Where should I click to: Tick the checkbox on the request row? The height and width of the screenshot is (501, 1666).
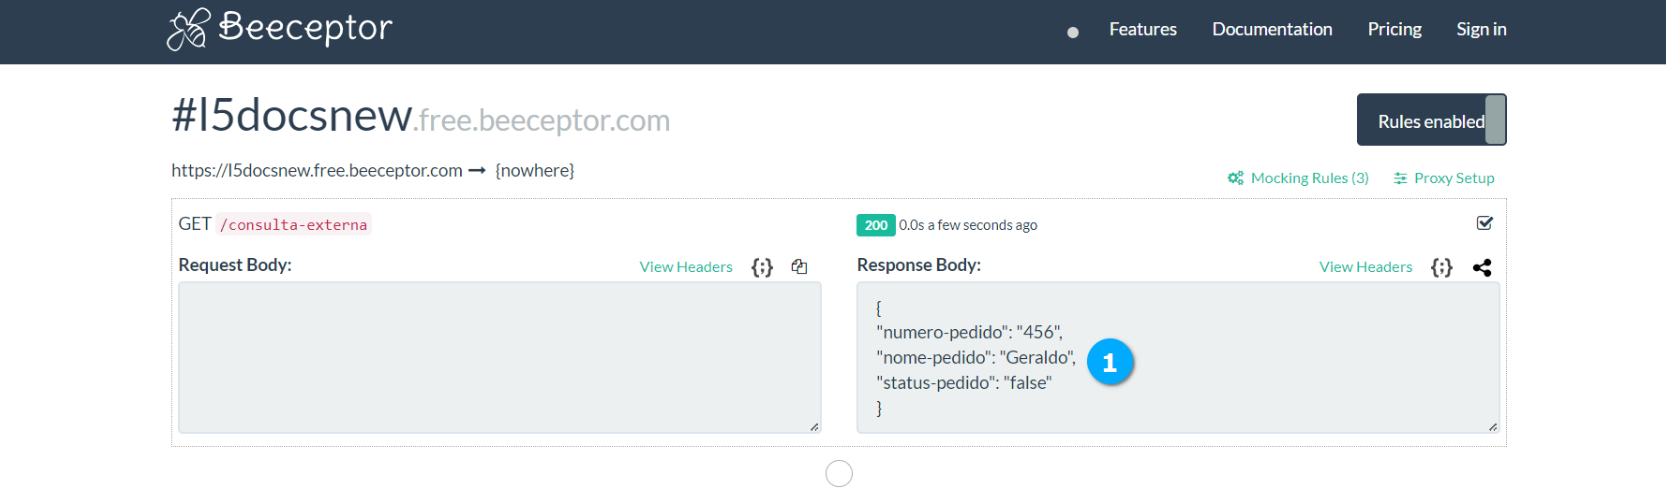[x=1484, y=223]
